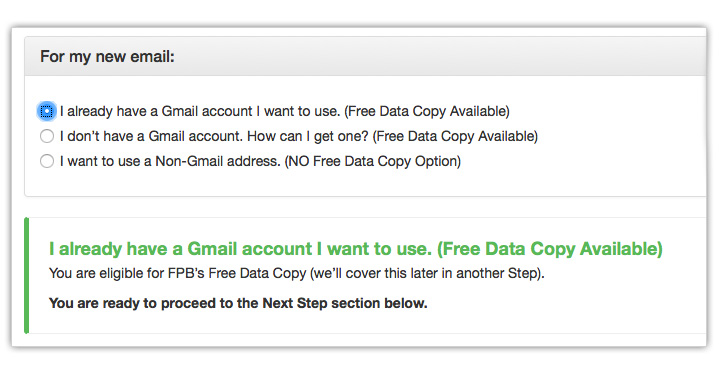Click '(Free Data Copy Available)' in the green heading
This screenshot has height=375, width=722.
pos(550,249)
